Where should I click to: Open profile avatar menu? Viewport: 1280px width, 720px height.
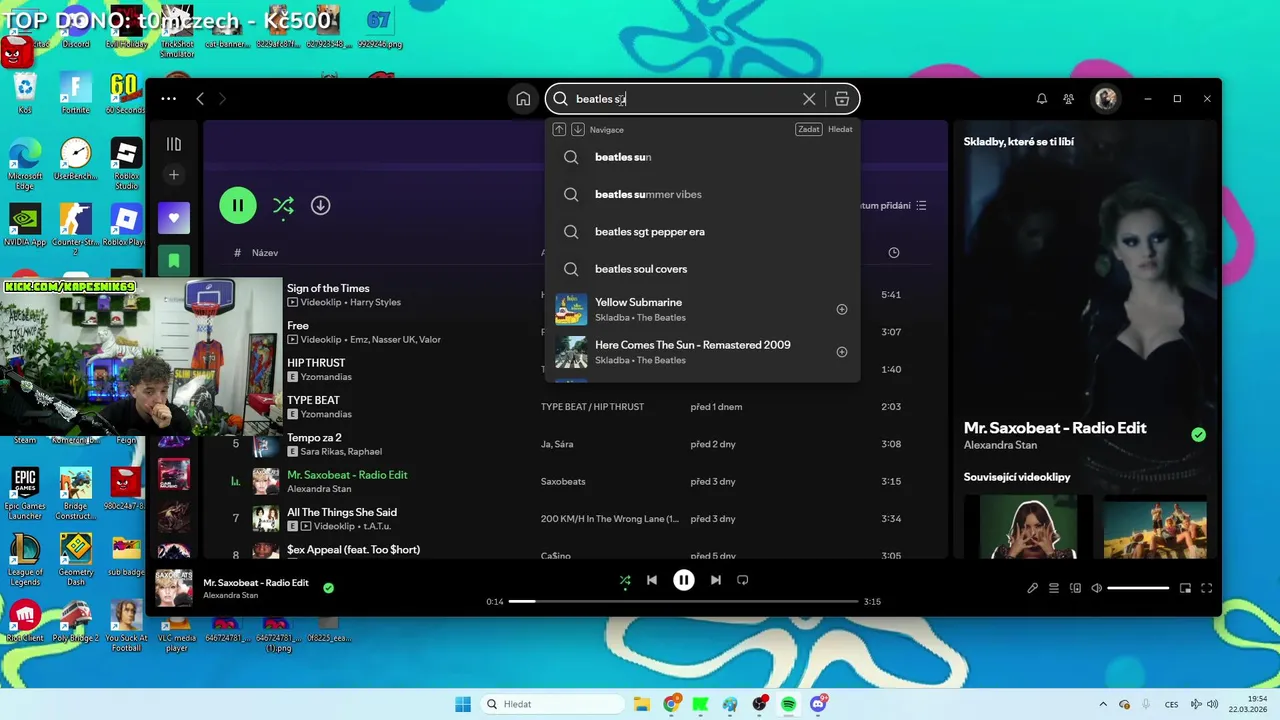click(1106, 99)
